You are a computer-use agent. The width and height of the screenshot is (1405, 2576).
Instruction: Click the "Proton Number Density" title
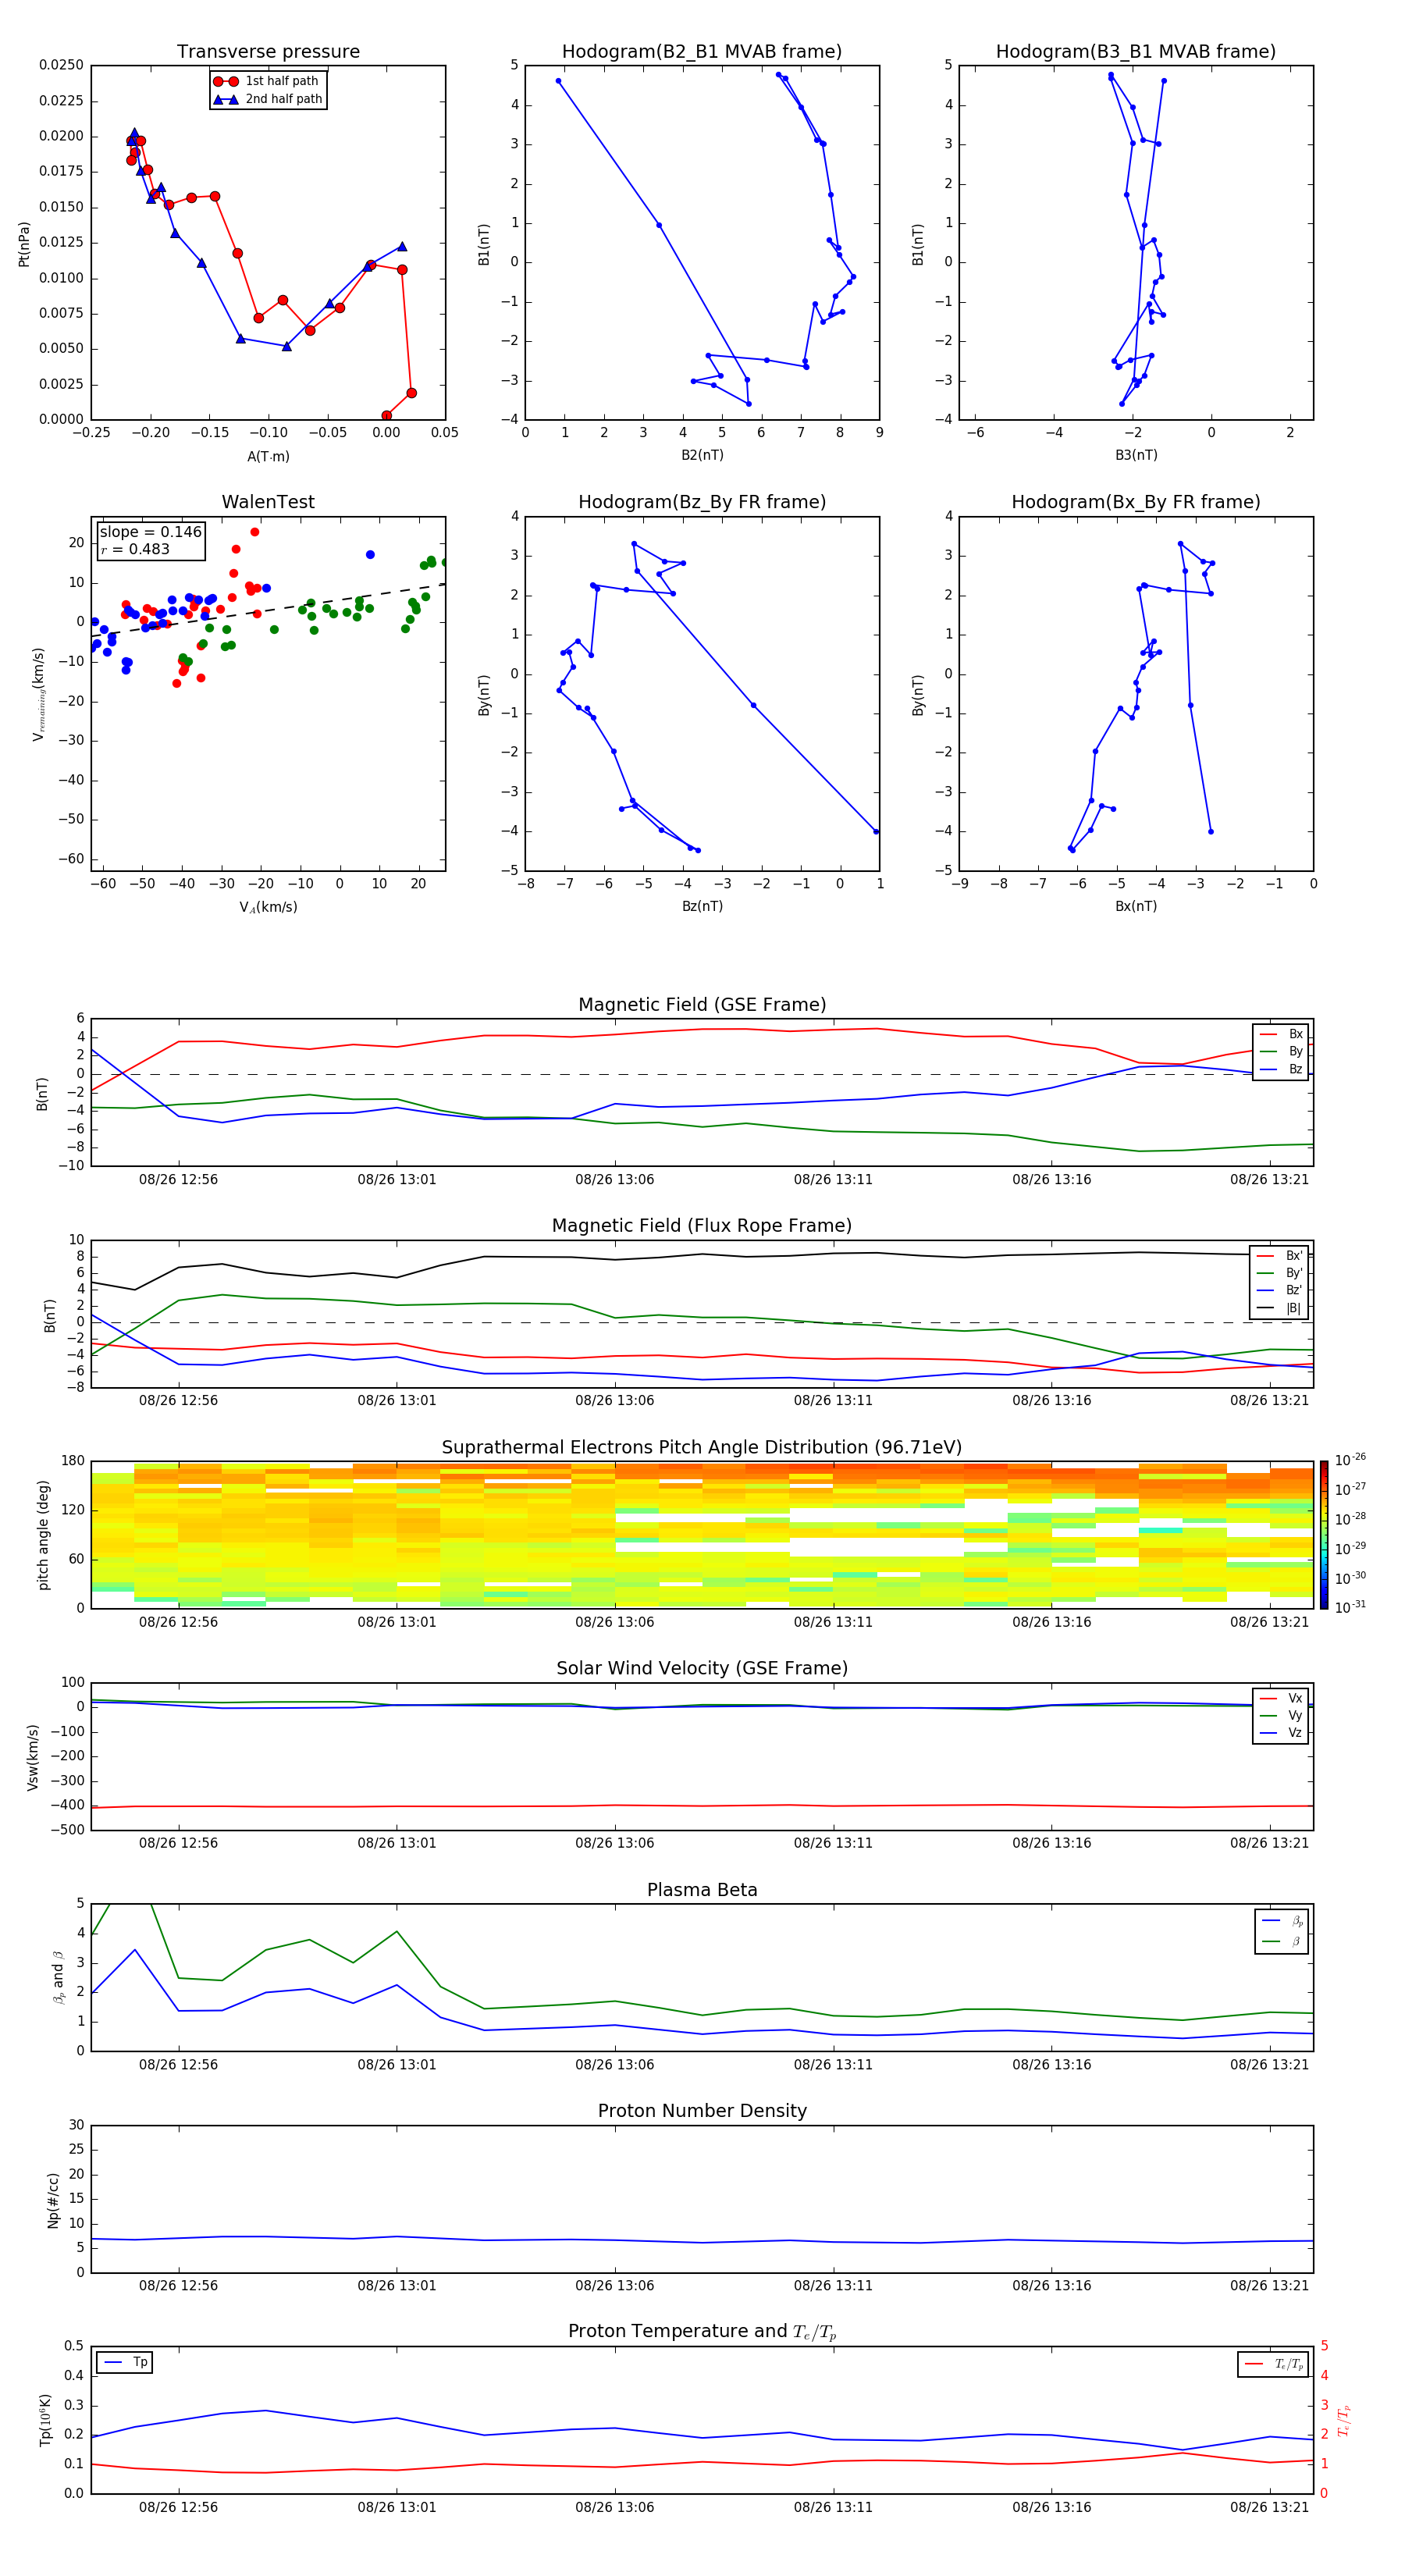point(702,2111)
